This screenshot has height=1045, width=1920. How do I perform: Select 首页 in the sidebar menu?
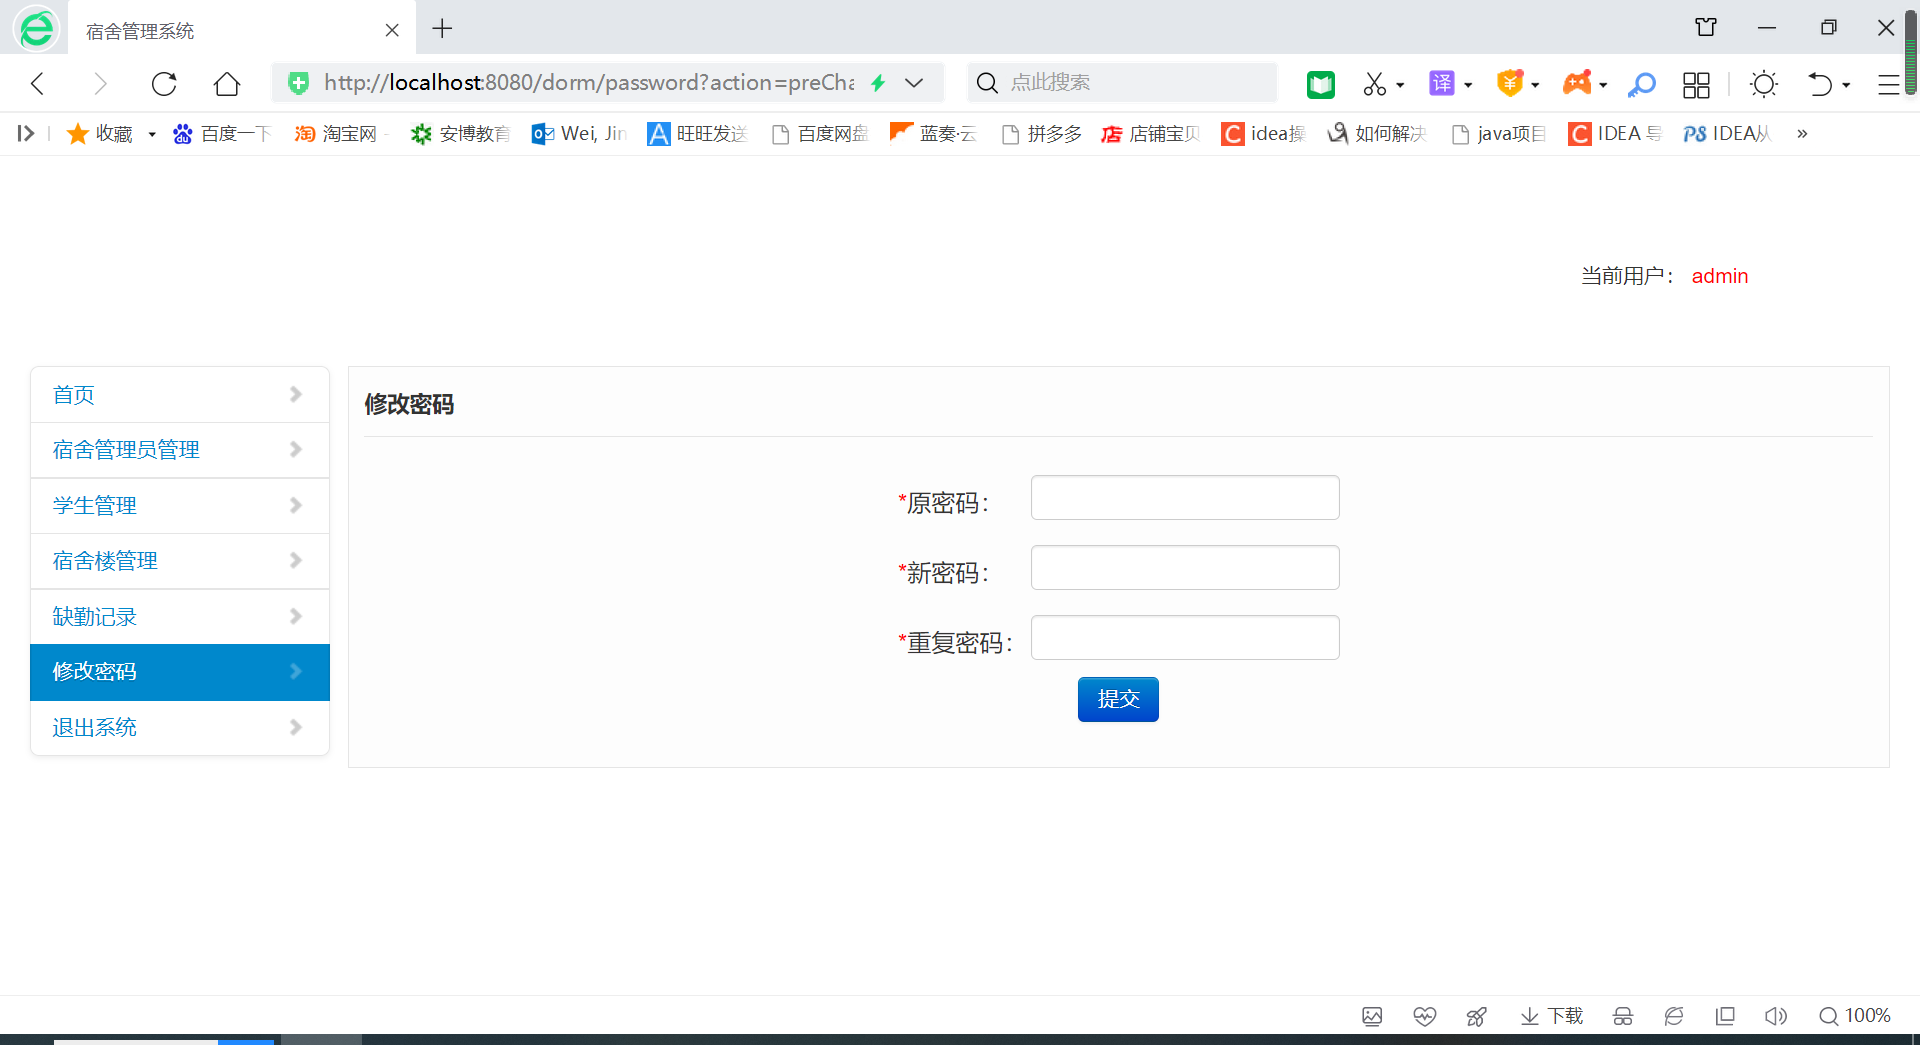pyautogui.click(x=180, y=394)
